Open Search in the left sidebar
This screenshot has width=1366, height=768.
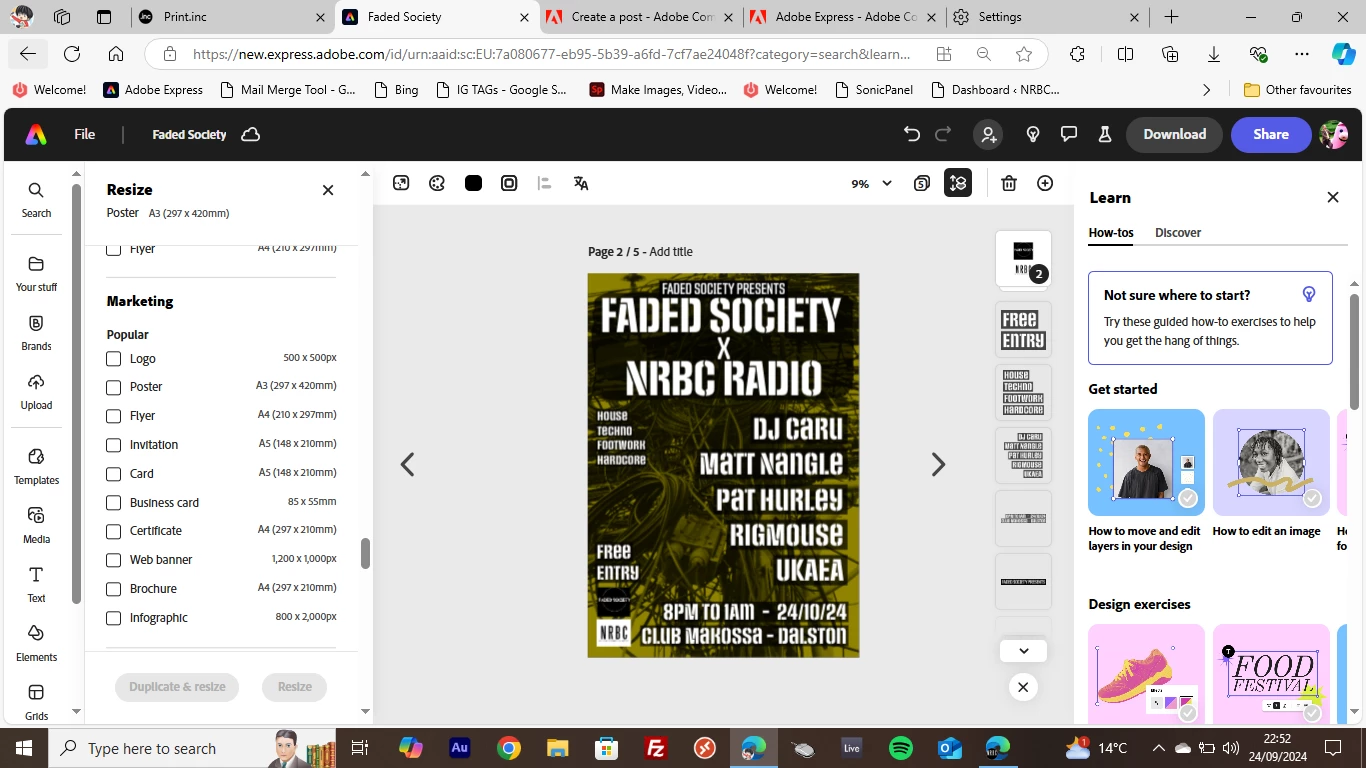tap(36, 200)
